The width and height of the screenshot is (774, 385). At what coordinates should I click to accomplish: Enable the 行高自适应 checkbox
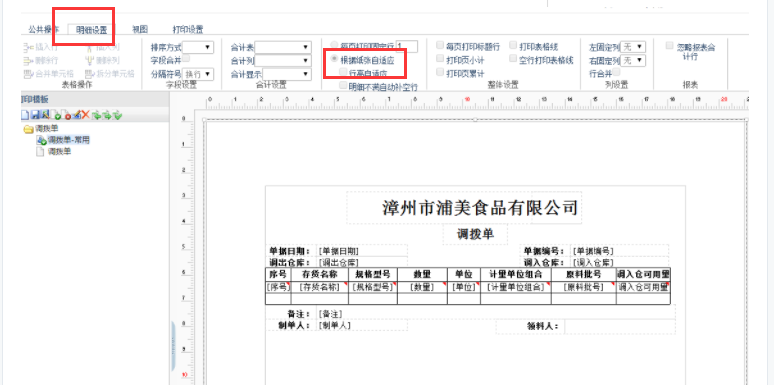point(344,72)
